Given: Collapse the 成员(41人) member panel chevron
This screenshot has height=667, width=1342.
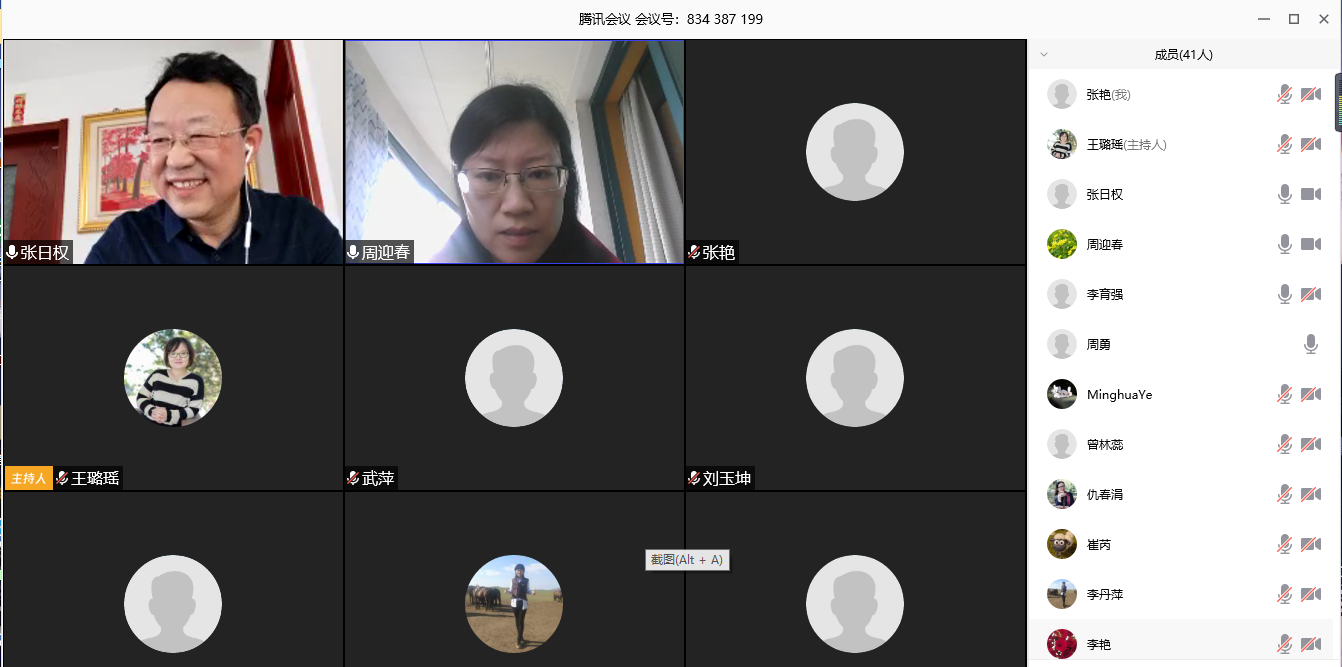Looking at the screenshot, I should point(1044,55).
